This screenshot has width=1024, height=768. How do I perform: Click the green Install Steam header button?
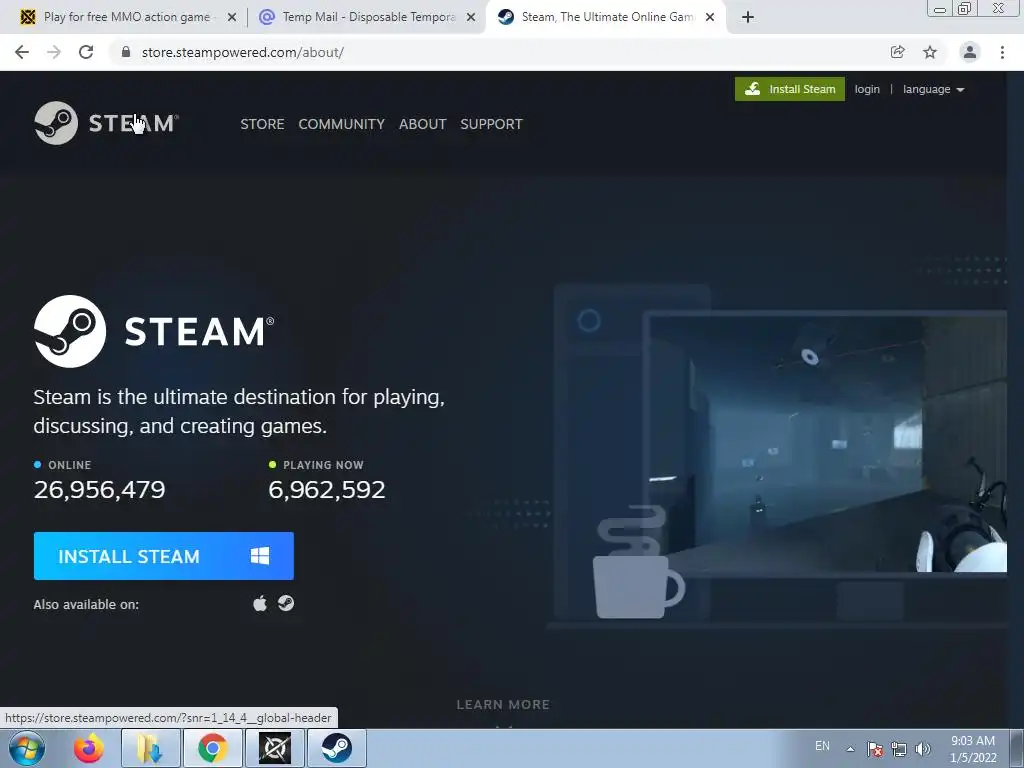tap(790, 89)
